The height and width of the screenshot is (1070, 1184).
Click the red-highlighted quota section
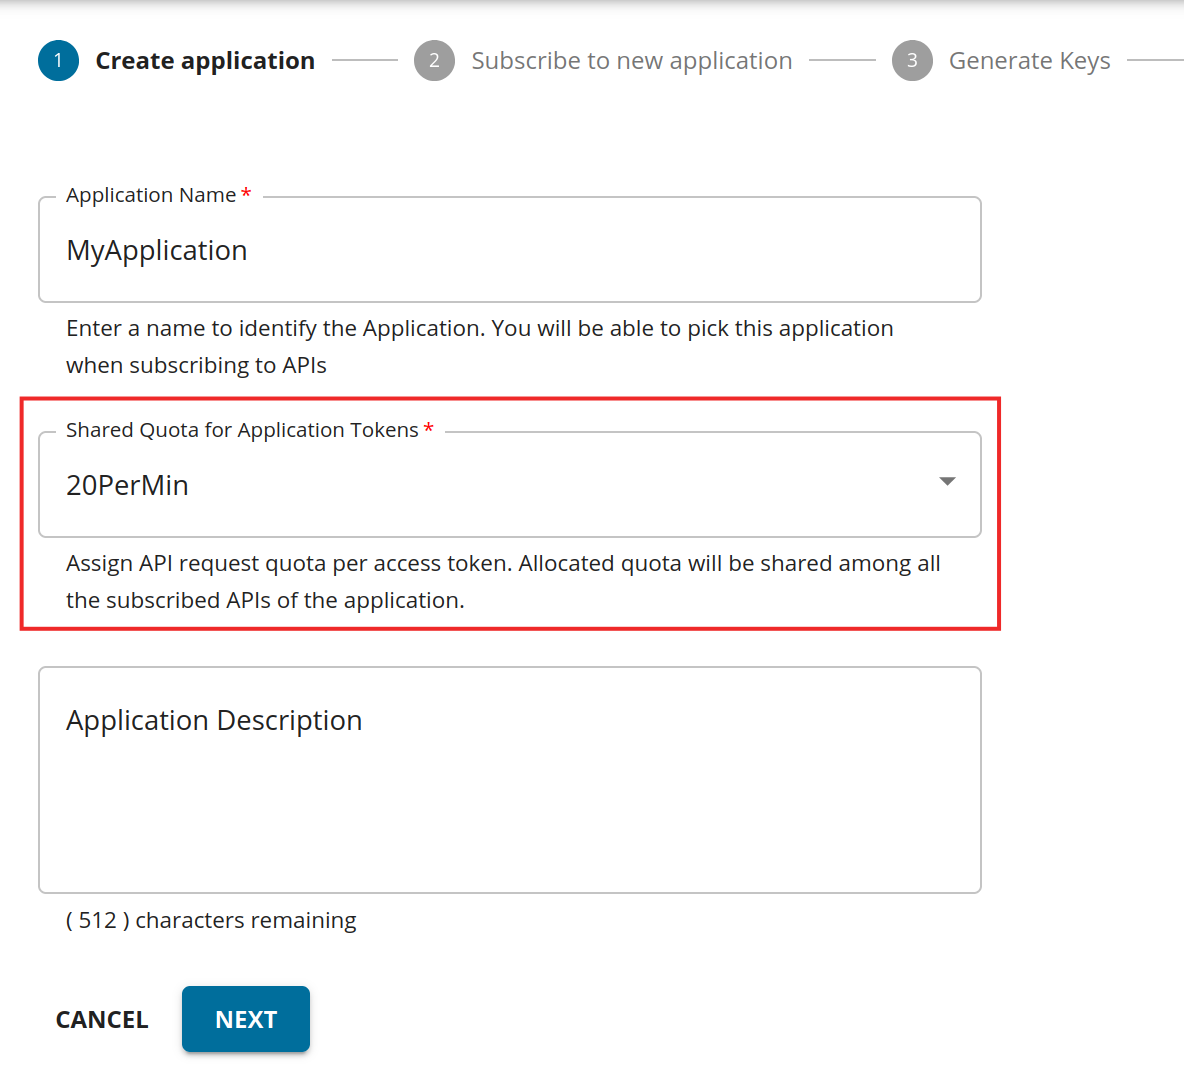coord(510,514)
